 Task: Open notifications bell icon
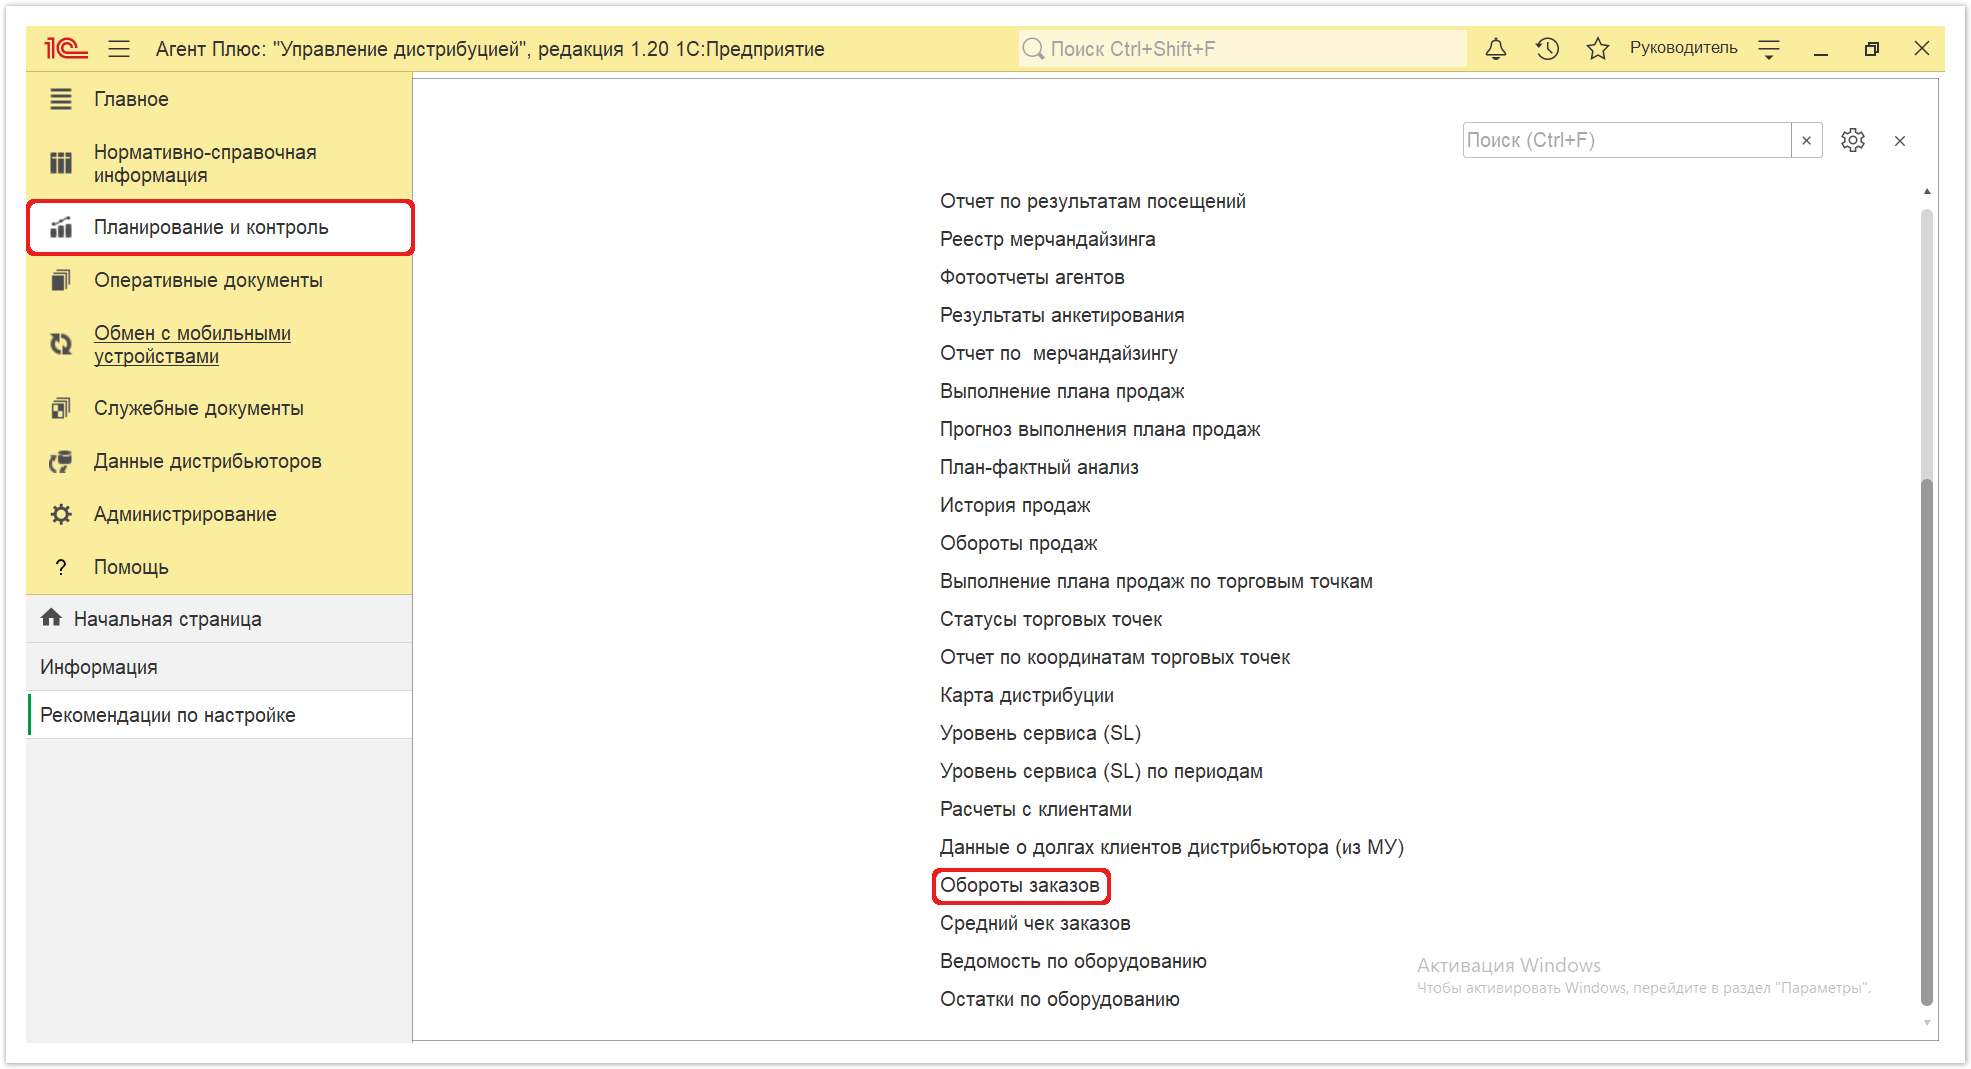coord(1496,48)
